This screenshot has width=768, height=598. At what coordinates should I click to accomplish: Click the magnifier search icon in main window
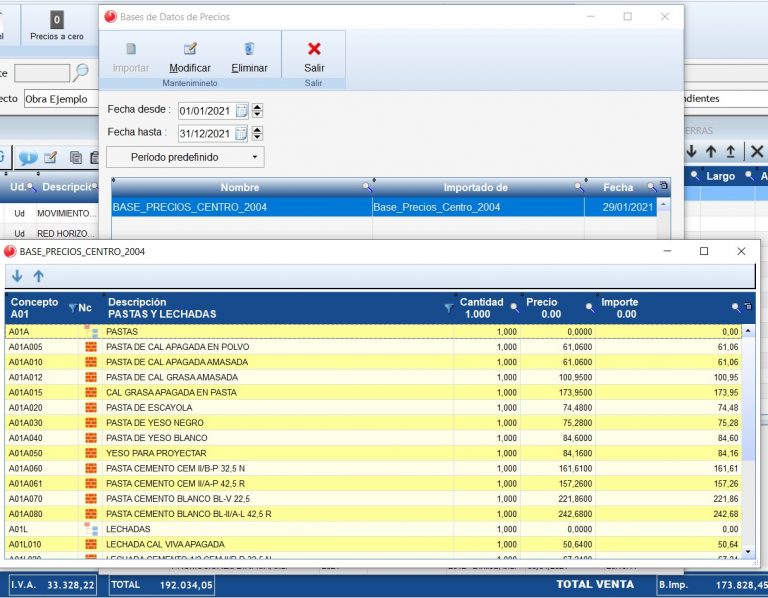81,72
